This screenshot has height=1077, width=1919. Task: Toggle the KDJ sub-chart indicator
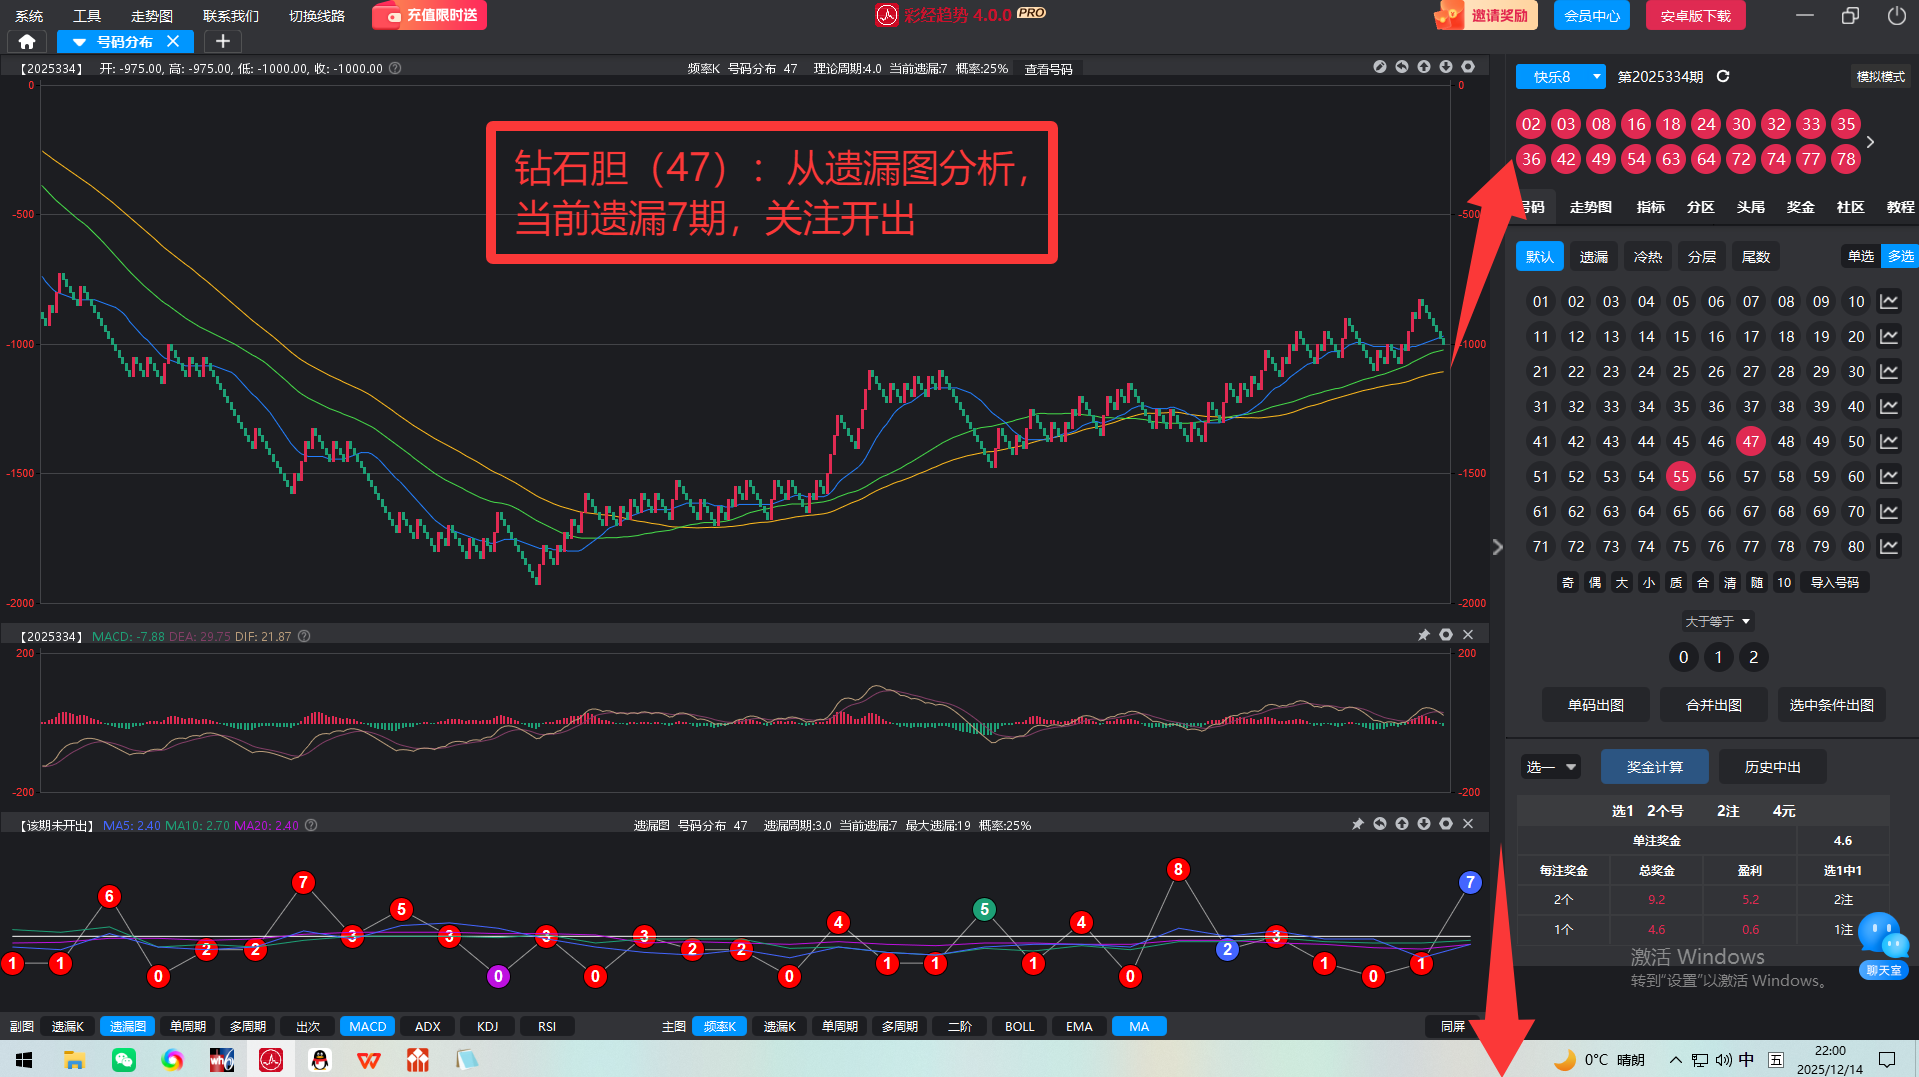click(x=487, y=1026)
